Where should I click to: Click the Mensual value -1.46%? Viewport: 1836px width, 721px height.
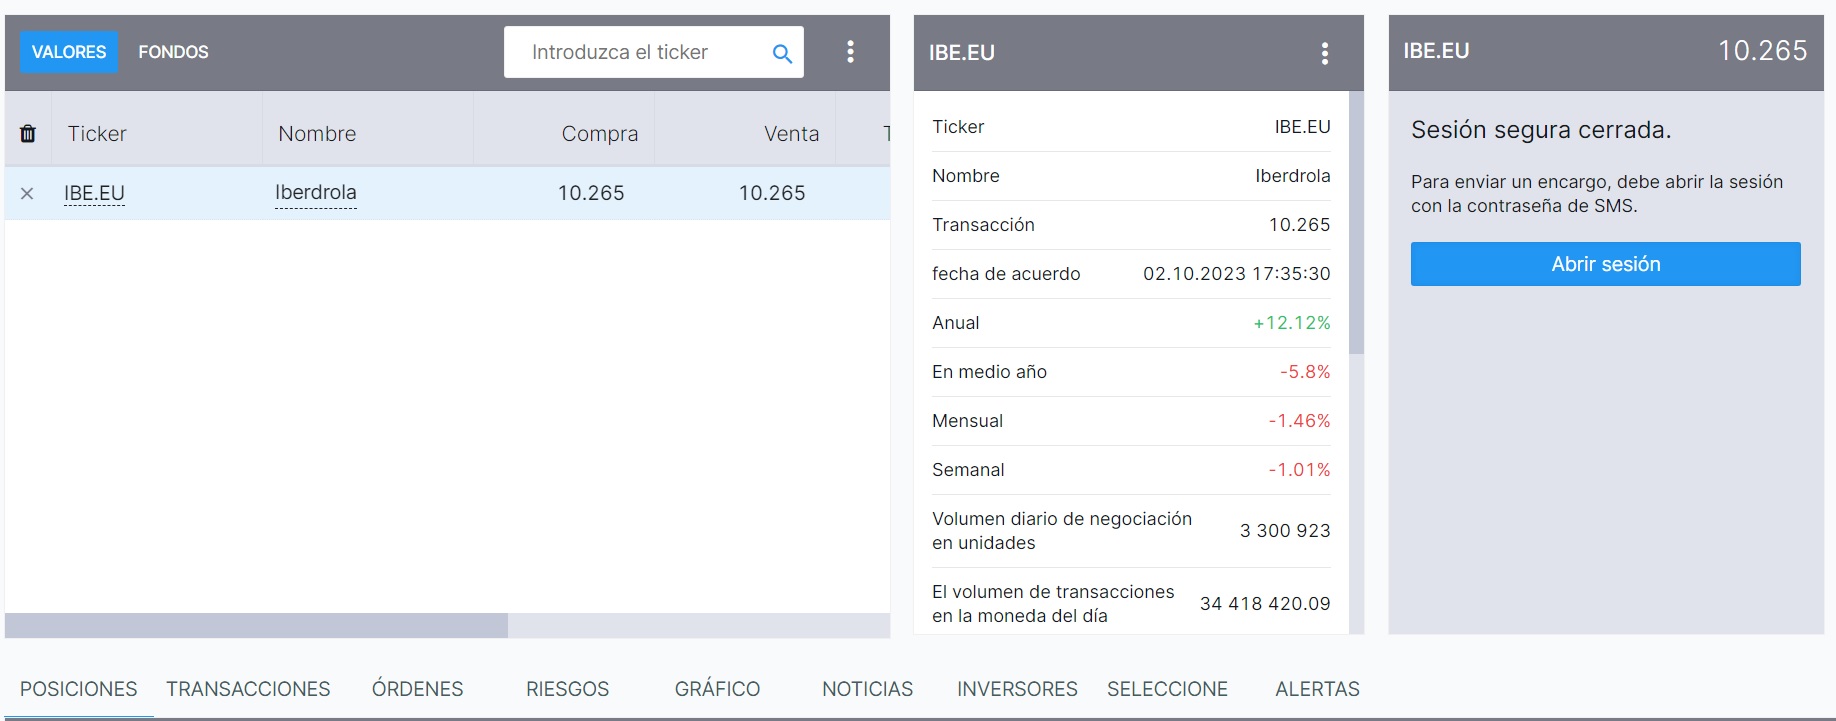tap(1299, 421)
